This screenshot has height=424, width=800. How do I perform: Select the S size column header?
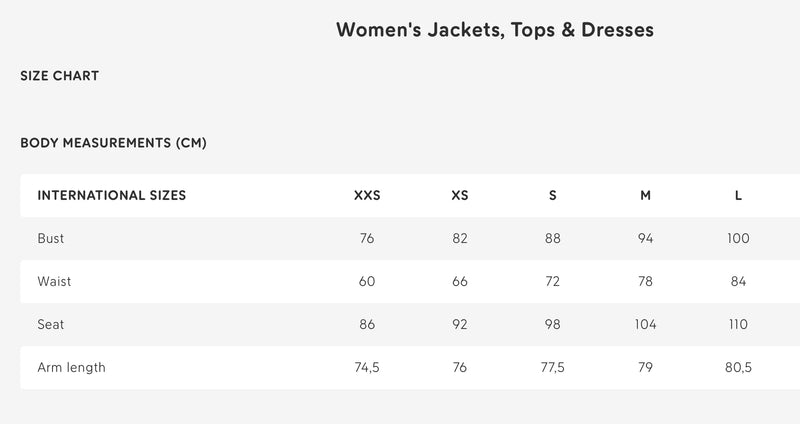[553, 196]
